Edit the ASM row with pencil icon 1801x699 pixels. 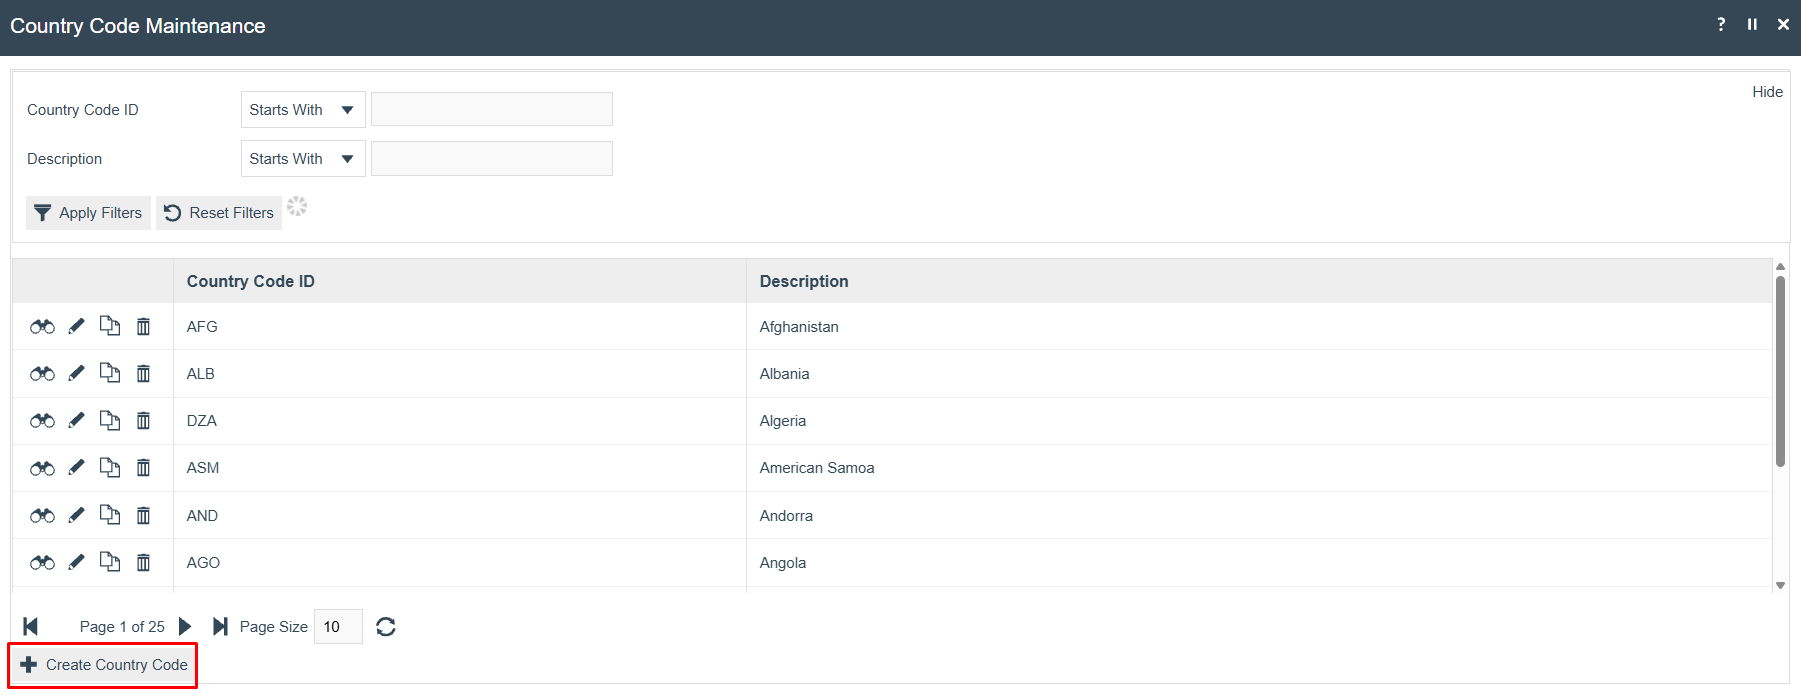[76, 467]
